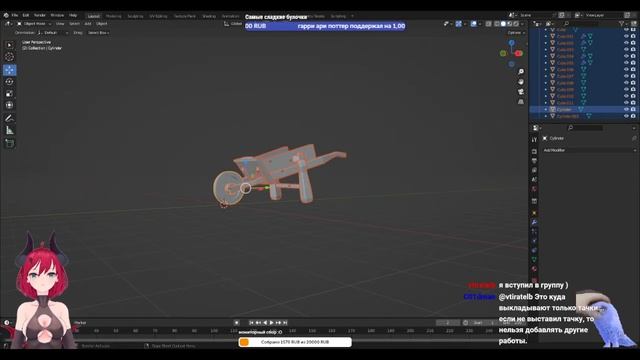
Task: Select the Transform tool
Action: tap(9, 105)
